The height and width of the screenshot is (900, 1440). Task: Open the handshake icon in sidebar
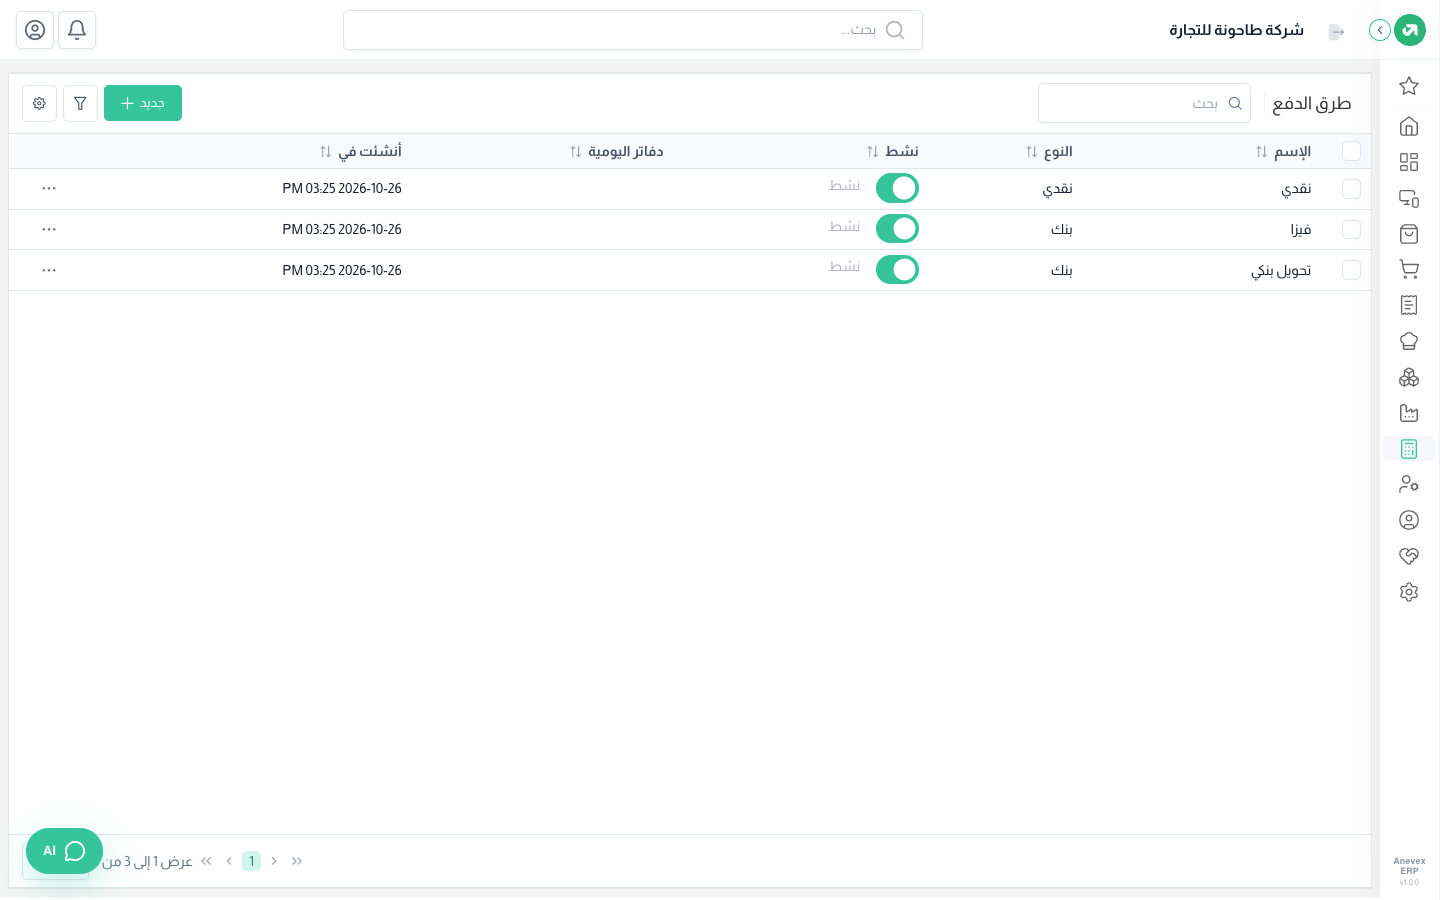coord(1409,556)
